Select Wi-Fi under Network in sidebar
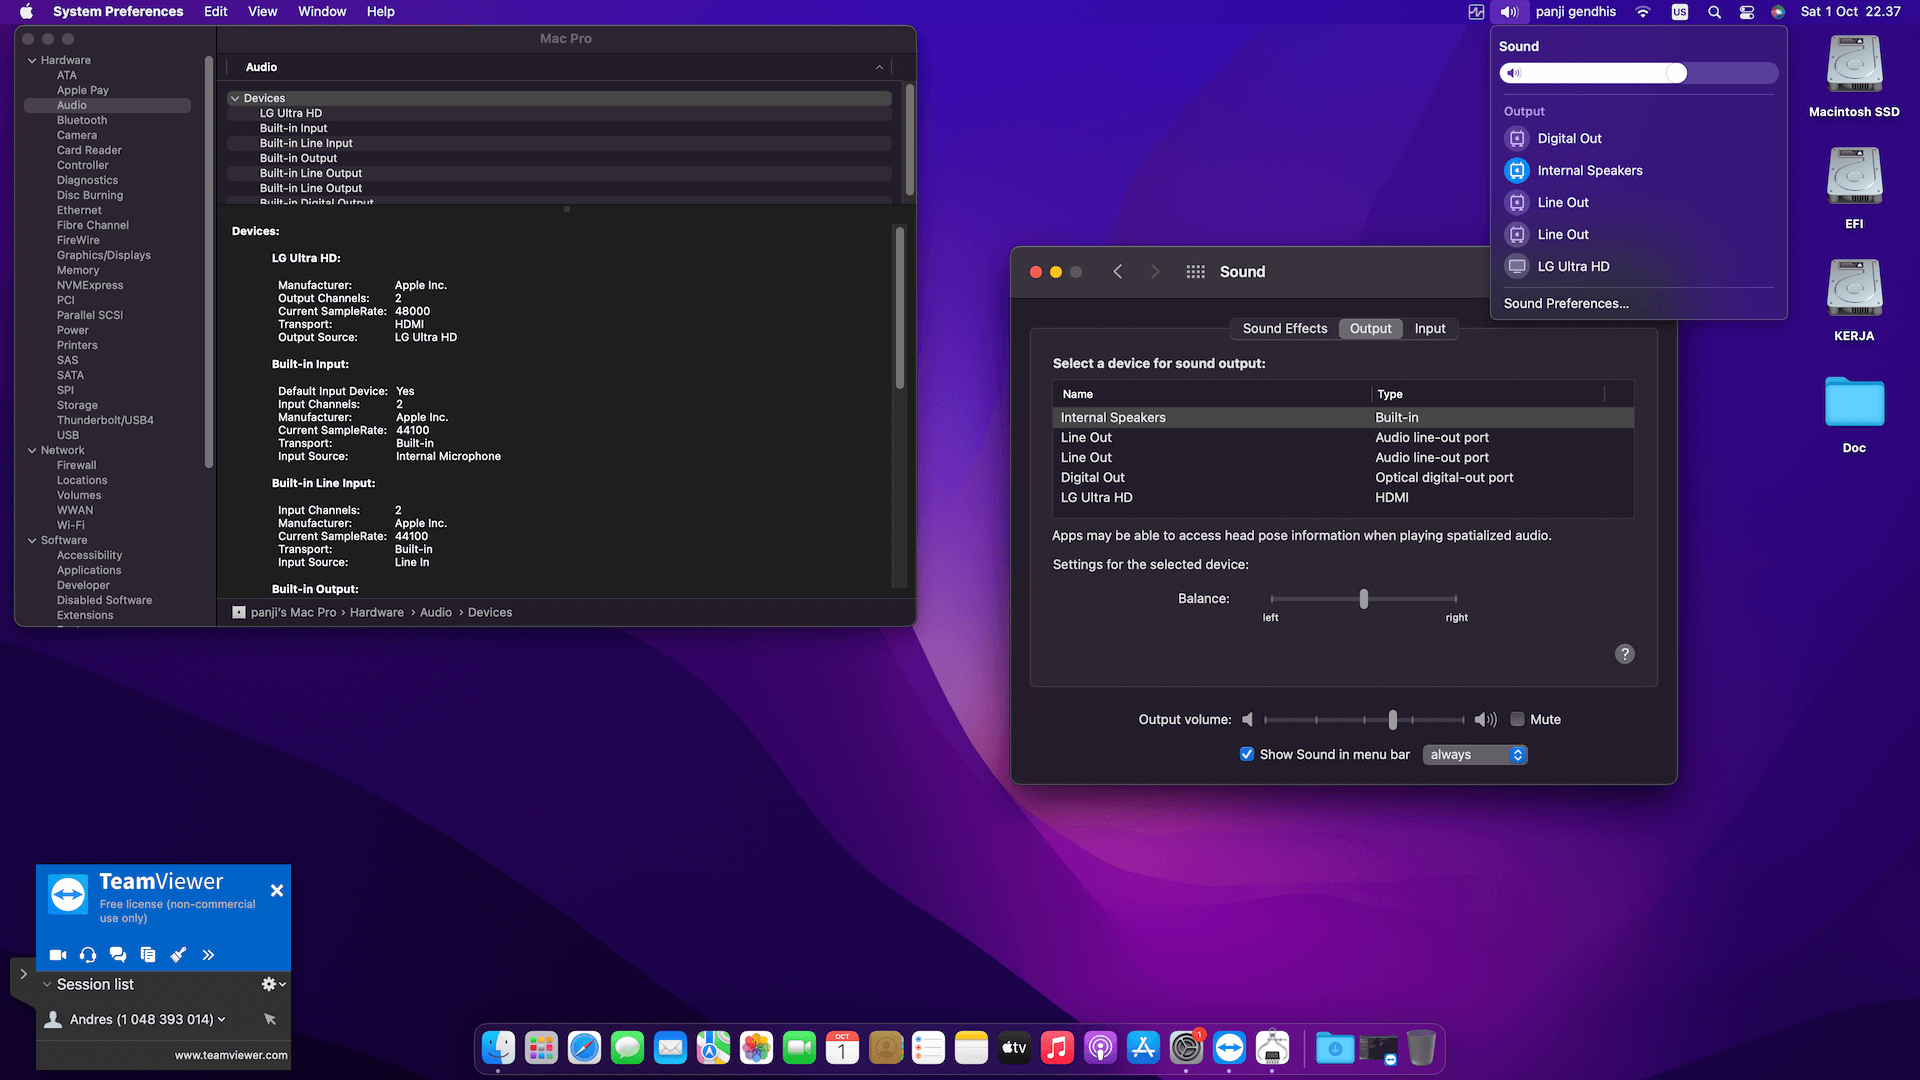Image resolution: width=1920 pixels, height=1080 pixels. point(71,525)
